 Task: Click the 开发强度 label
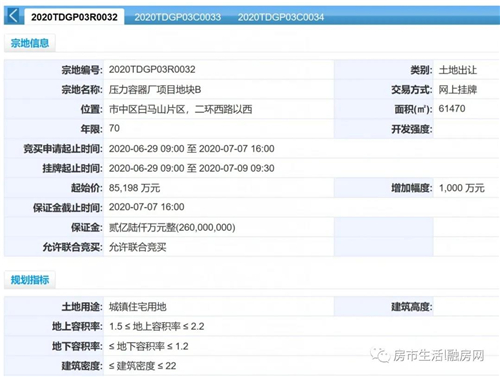(412, 129)
